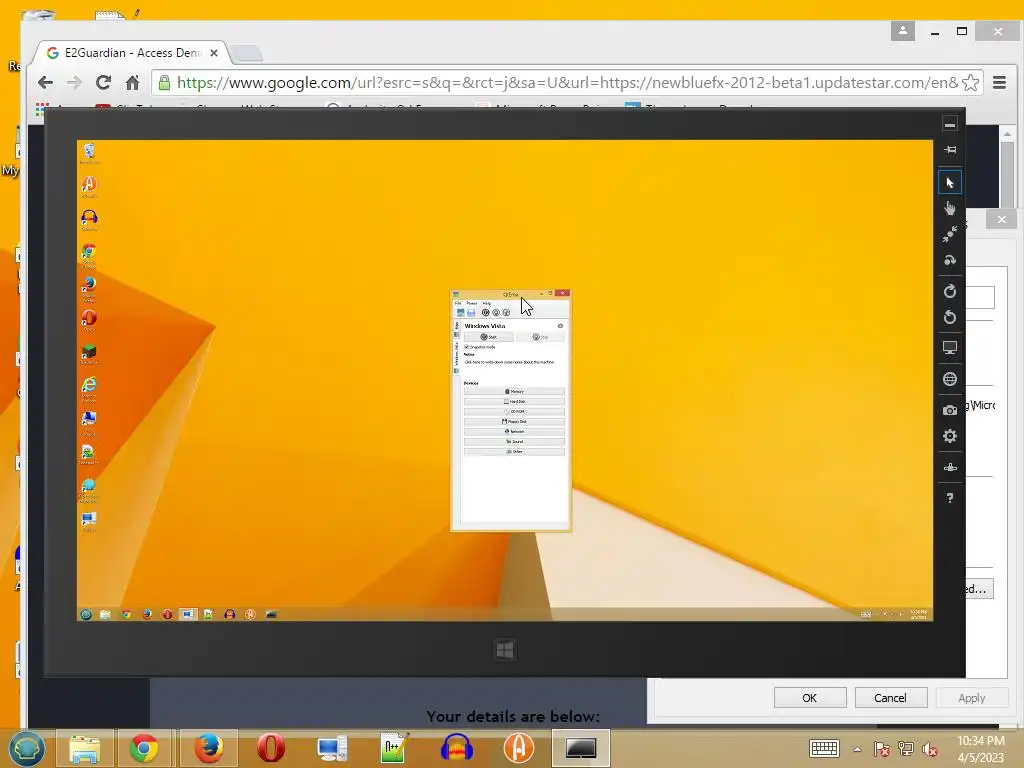
Task: Open Chrome from the Windows taskbar
Action: point(144,748)
